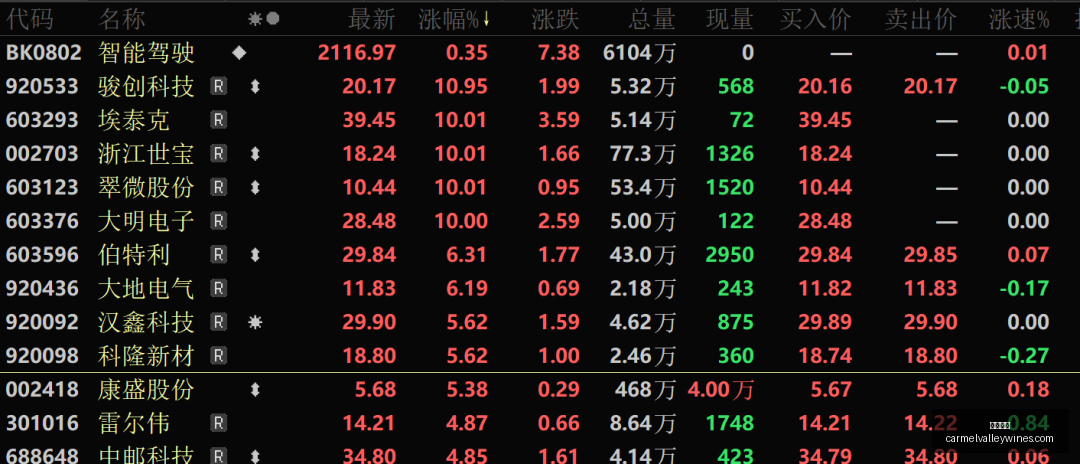Click the up-down arrow marker for 翠微股份
The height and width of the screenshot is (464, 1080).
[x=255, y=187]
